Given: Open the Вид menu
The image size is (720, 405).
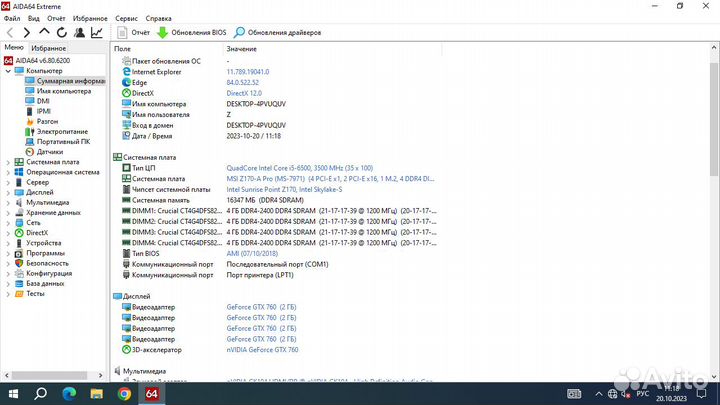Looking at the screenshot, I should pos(34,18).
